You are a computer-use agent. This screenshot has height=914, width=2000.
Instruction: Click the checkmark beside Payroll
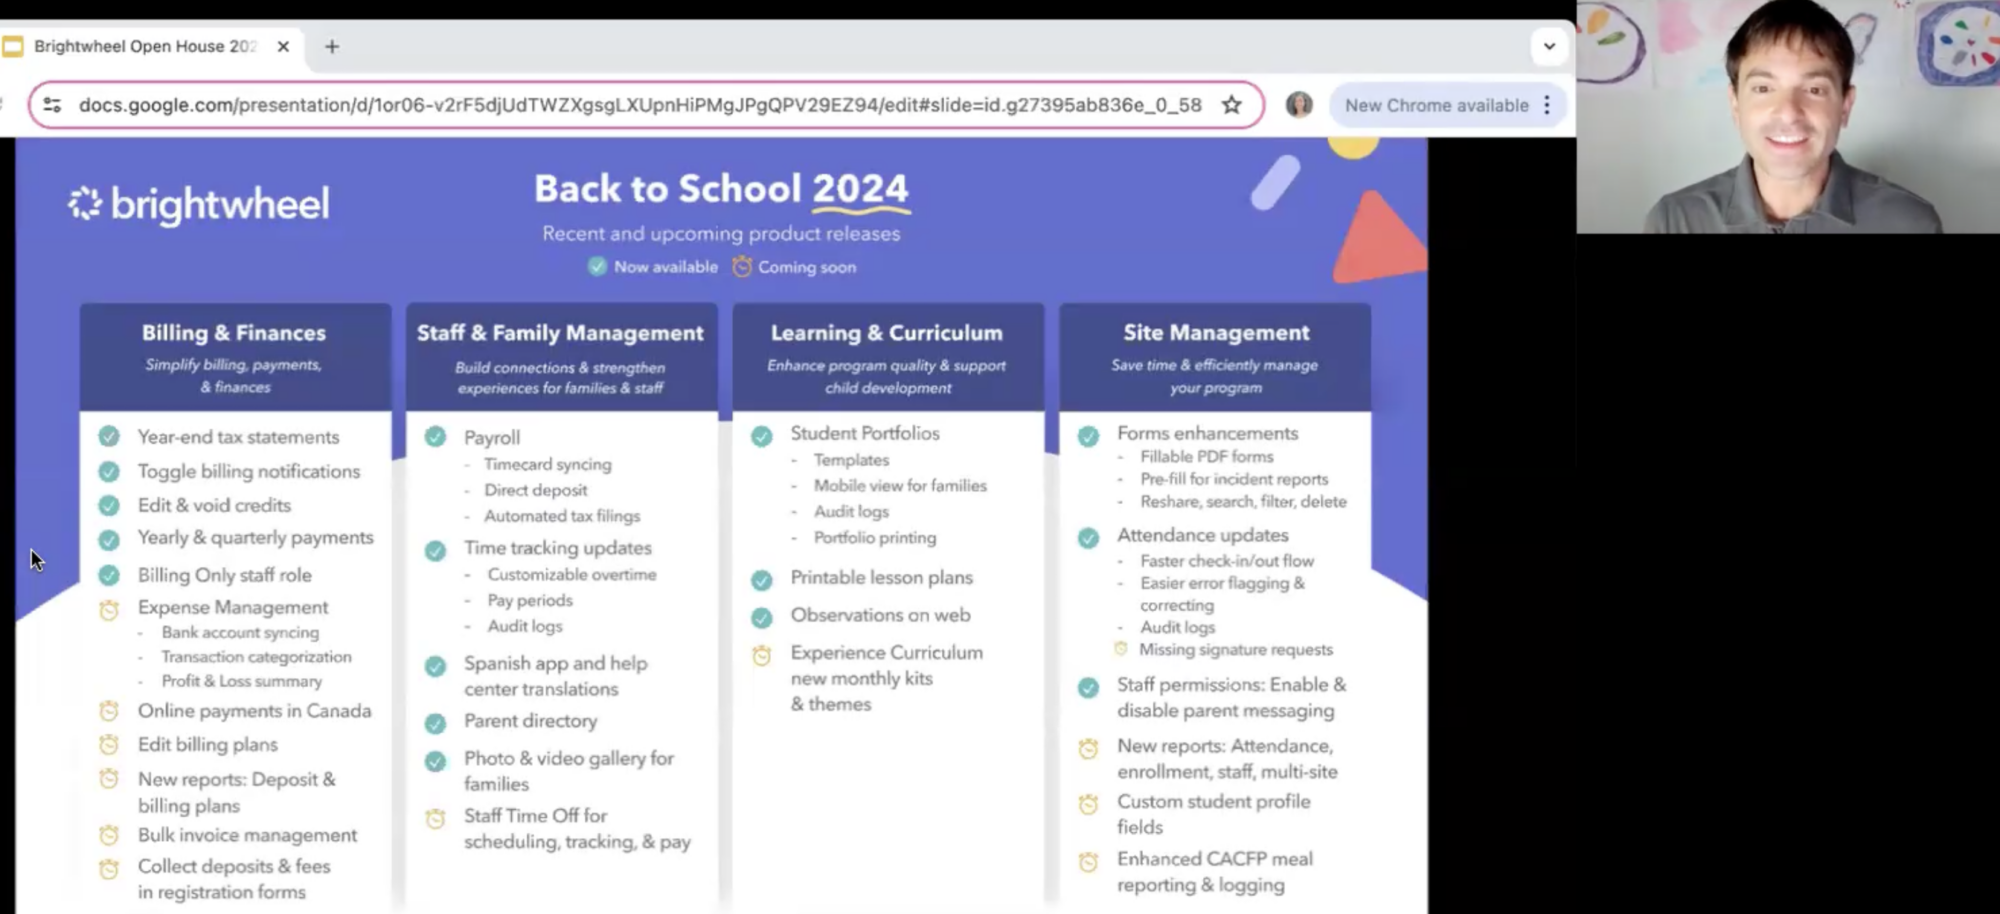click(435, 437)
